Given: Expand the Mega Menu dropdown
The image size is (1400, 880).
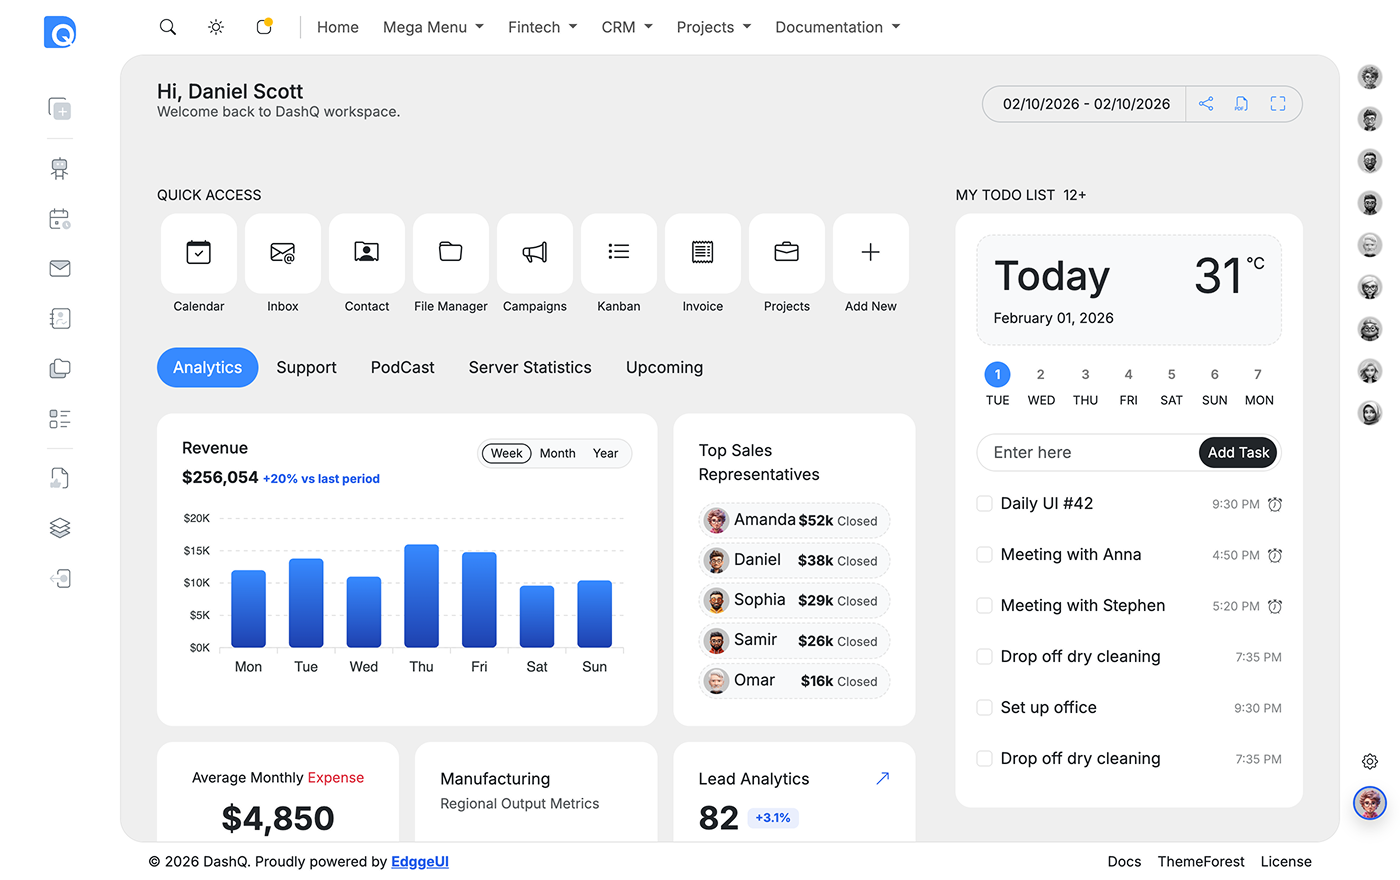Looking at the screenshot, I should point(433,27).
